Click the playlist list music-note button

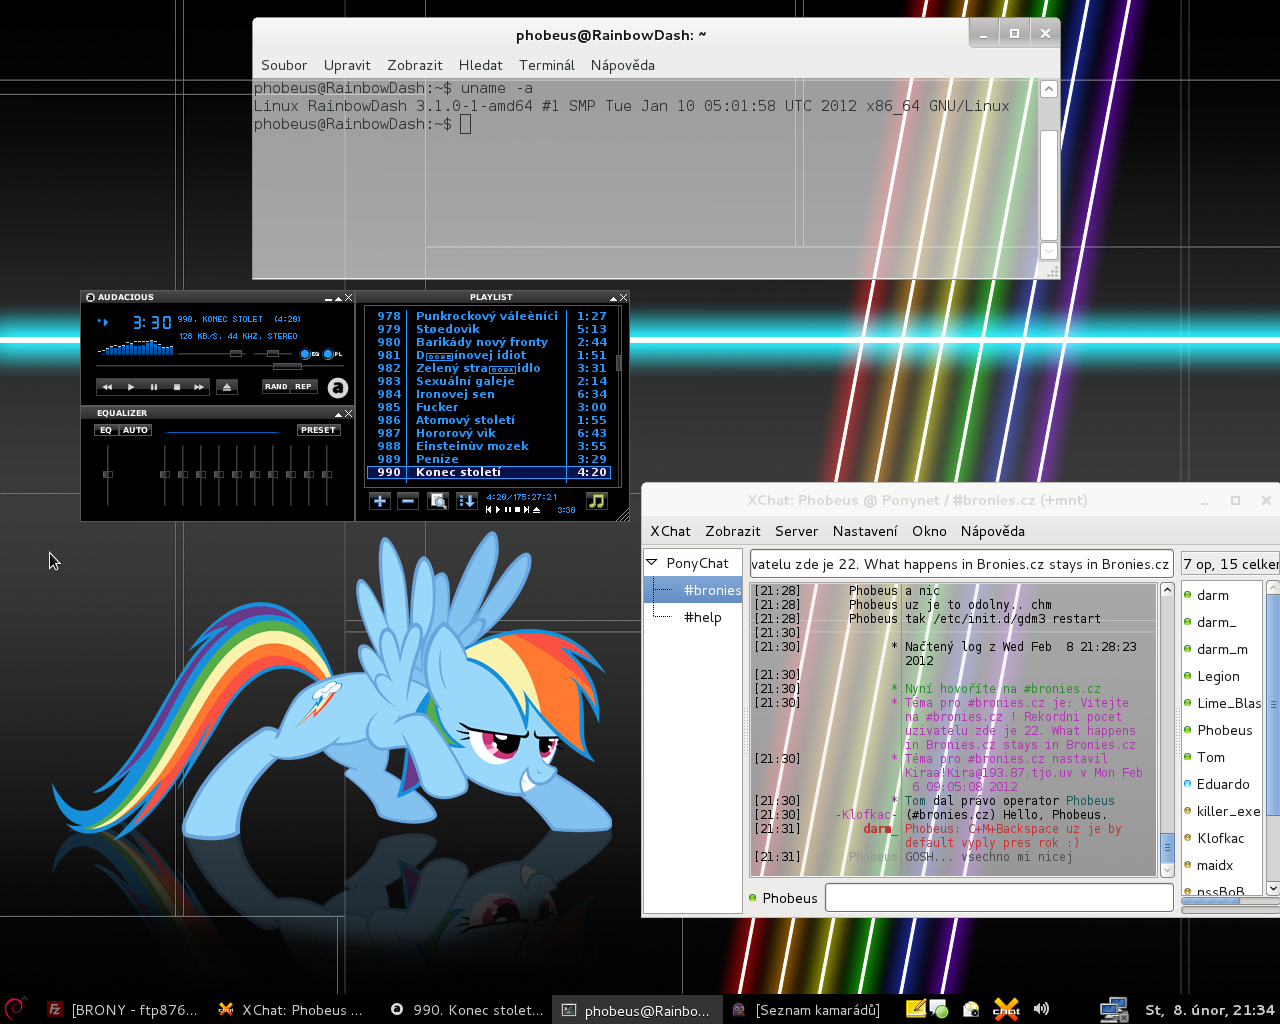[596, 501]
